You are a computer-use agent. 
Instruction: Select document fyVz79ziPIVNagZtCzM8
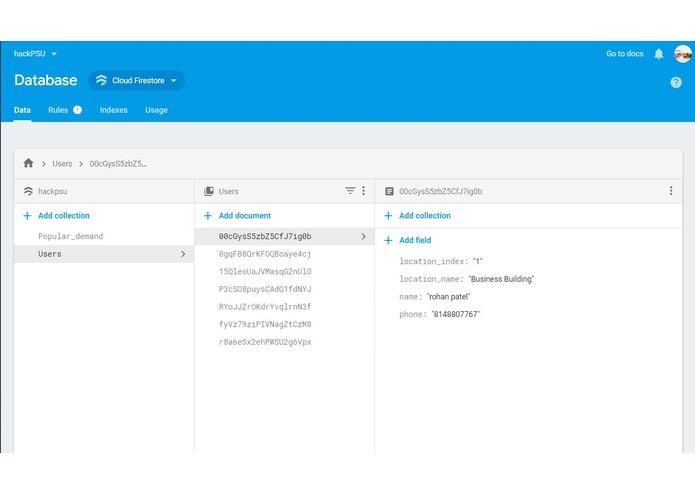pos(265,324)
